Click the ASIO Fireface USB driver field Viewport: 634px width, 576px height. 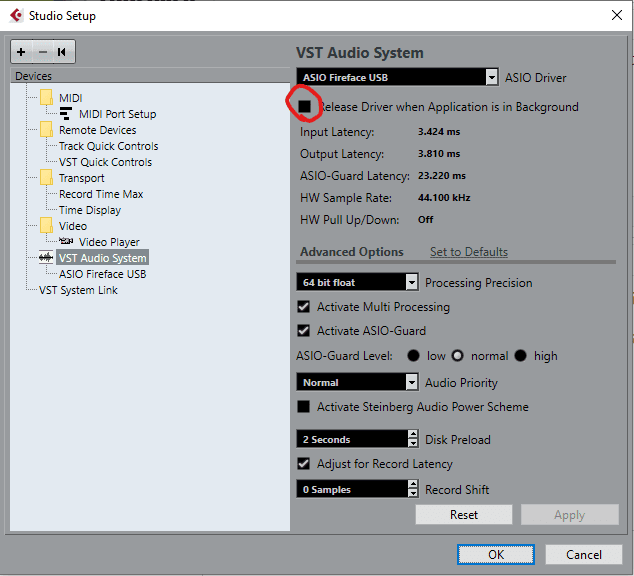(x=391, y=77)
